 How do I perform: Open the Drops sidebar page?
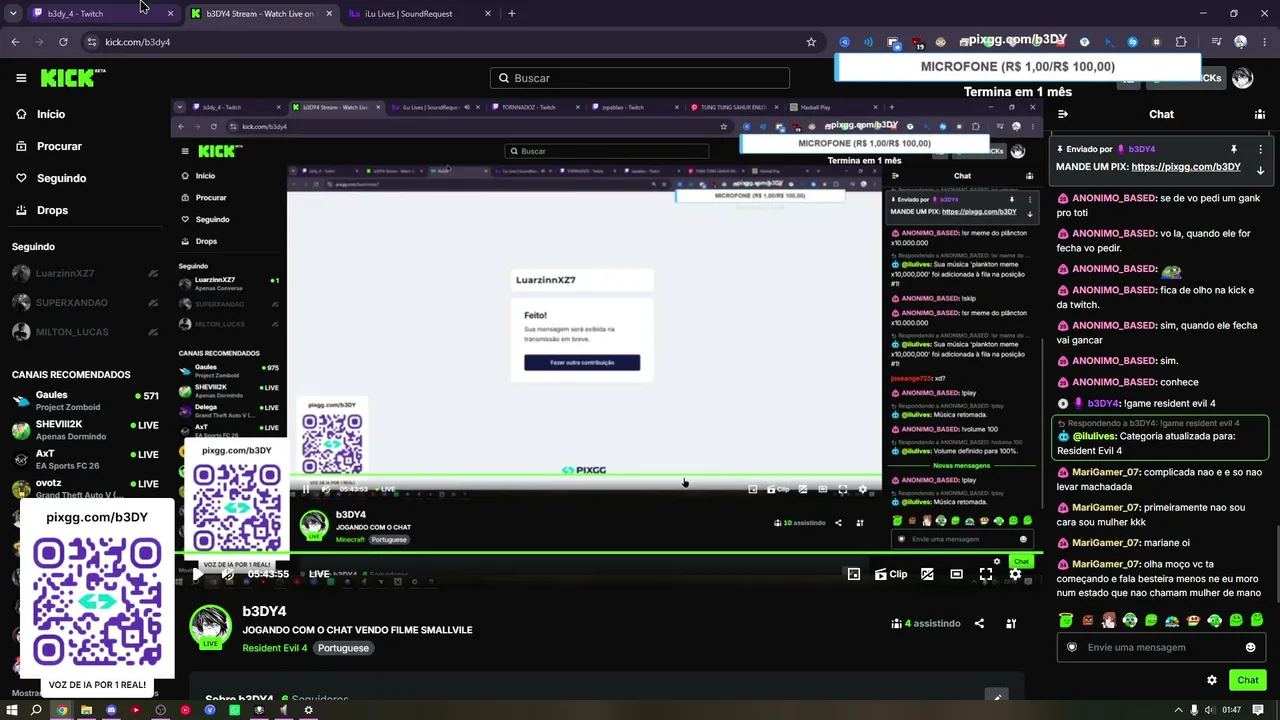pyautogui.click(x=52, y=210)
